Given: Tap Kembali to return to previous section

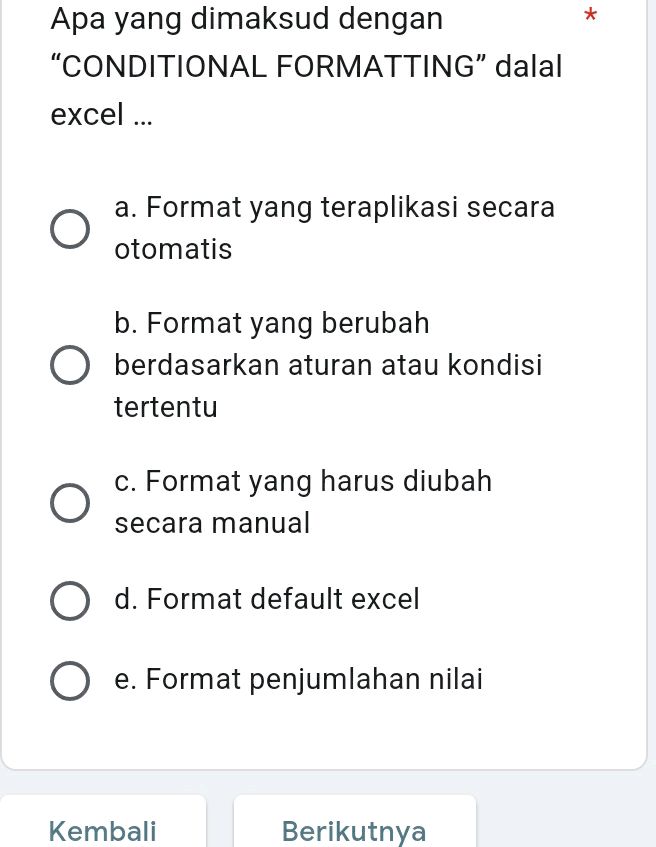Looking at the screenshot, I should pos(103,831).
